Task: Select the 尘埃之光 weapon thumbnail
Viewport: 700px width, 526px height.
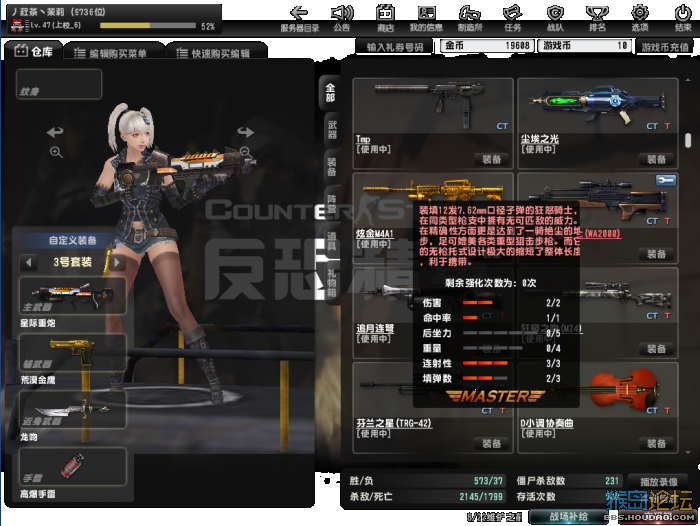Action: [597, 104]
